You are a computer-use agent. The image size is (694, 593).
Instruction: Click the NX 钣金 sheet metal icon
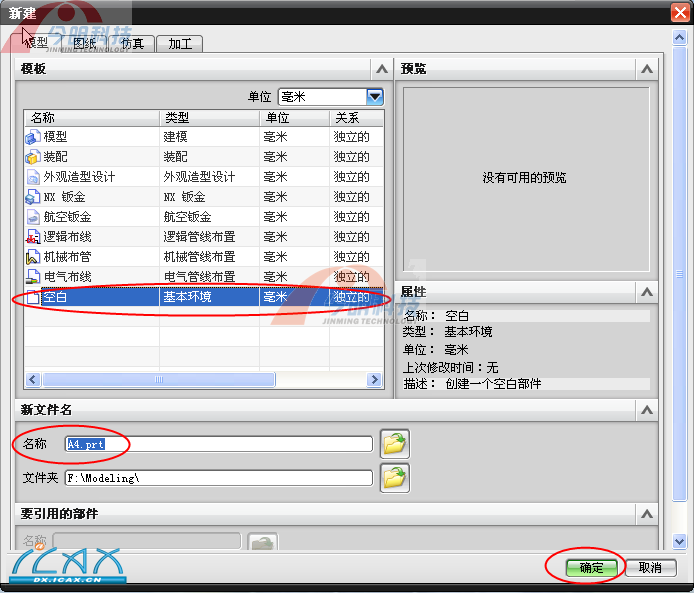point(33,197)
